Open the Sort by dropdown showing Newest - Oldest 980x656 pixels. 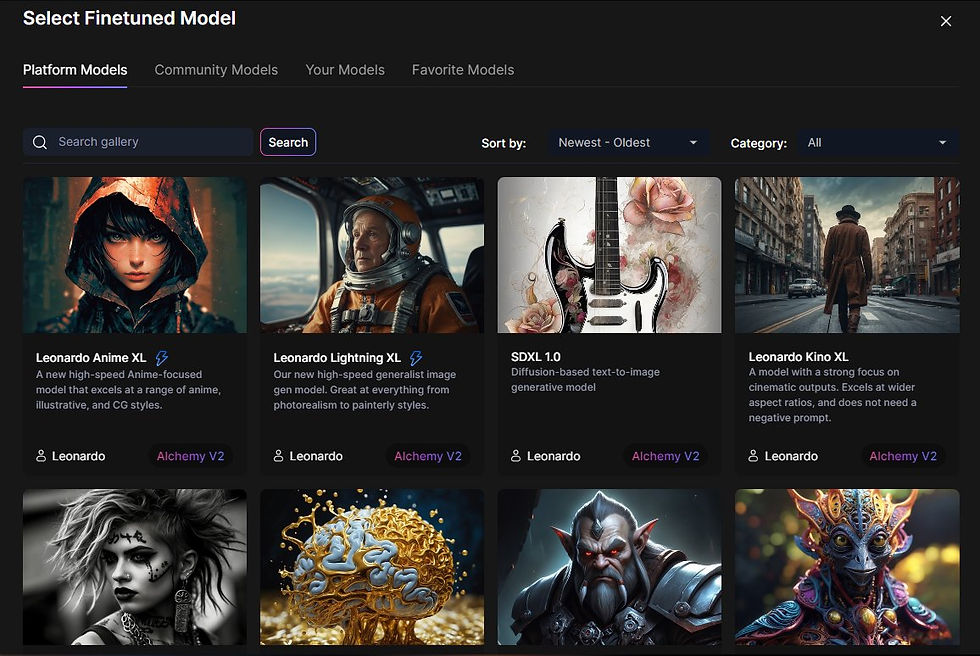pyautogui.click(x=627, y=142)
